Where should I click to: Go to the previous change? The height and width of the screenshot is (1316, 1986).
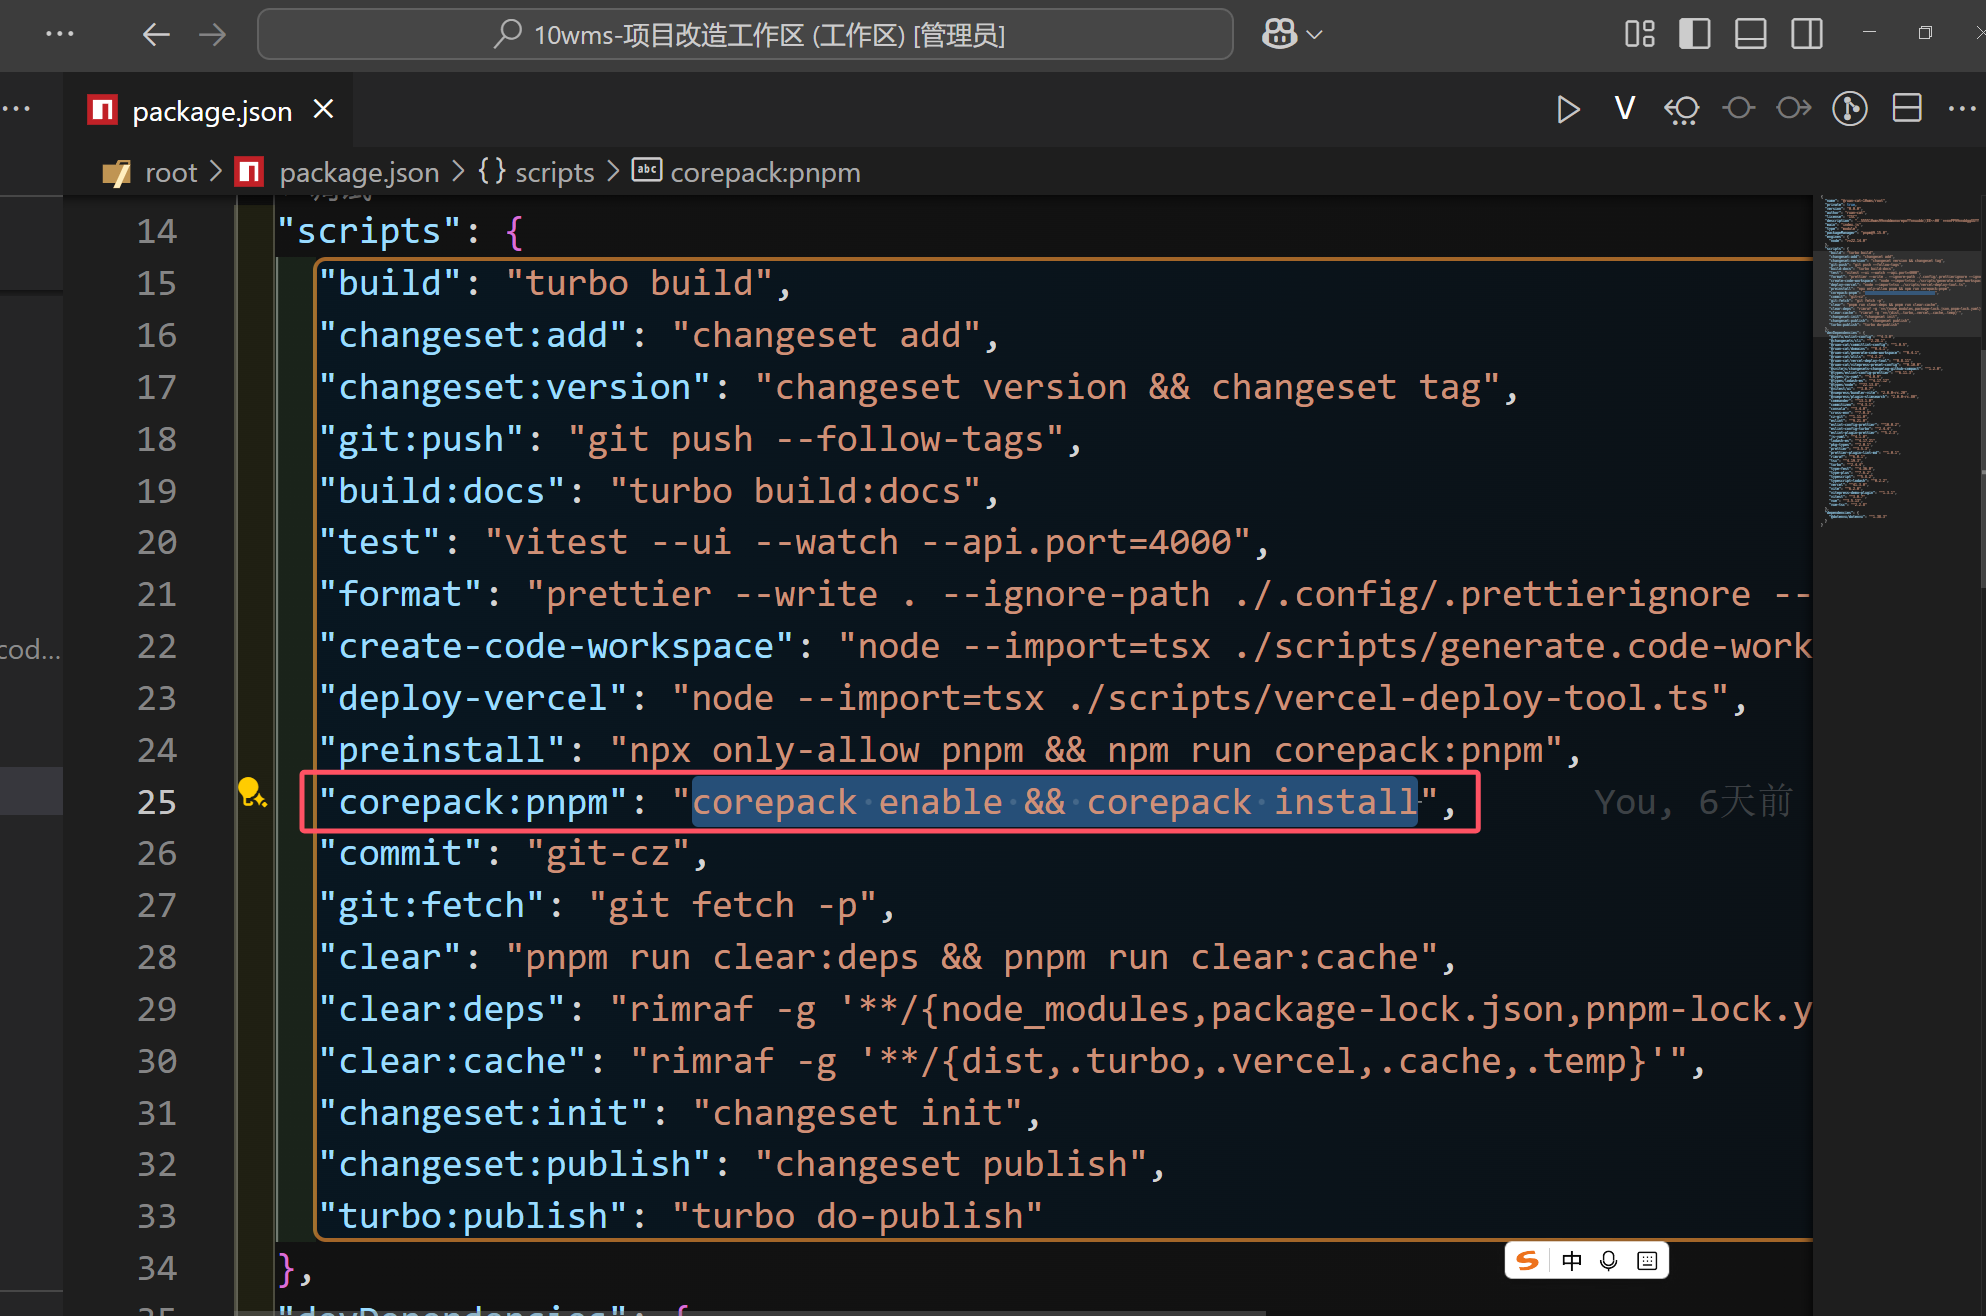(1739, 108)
